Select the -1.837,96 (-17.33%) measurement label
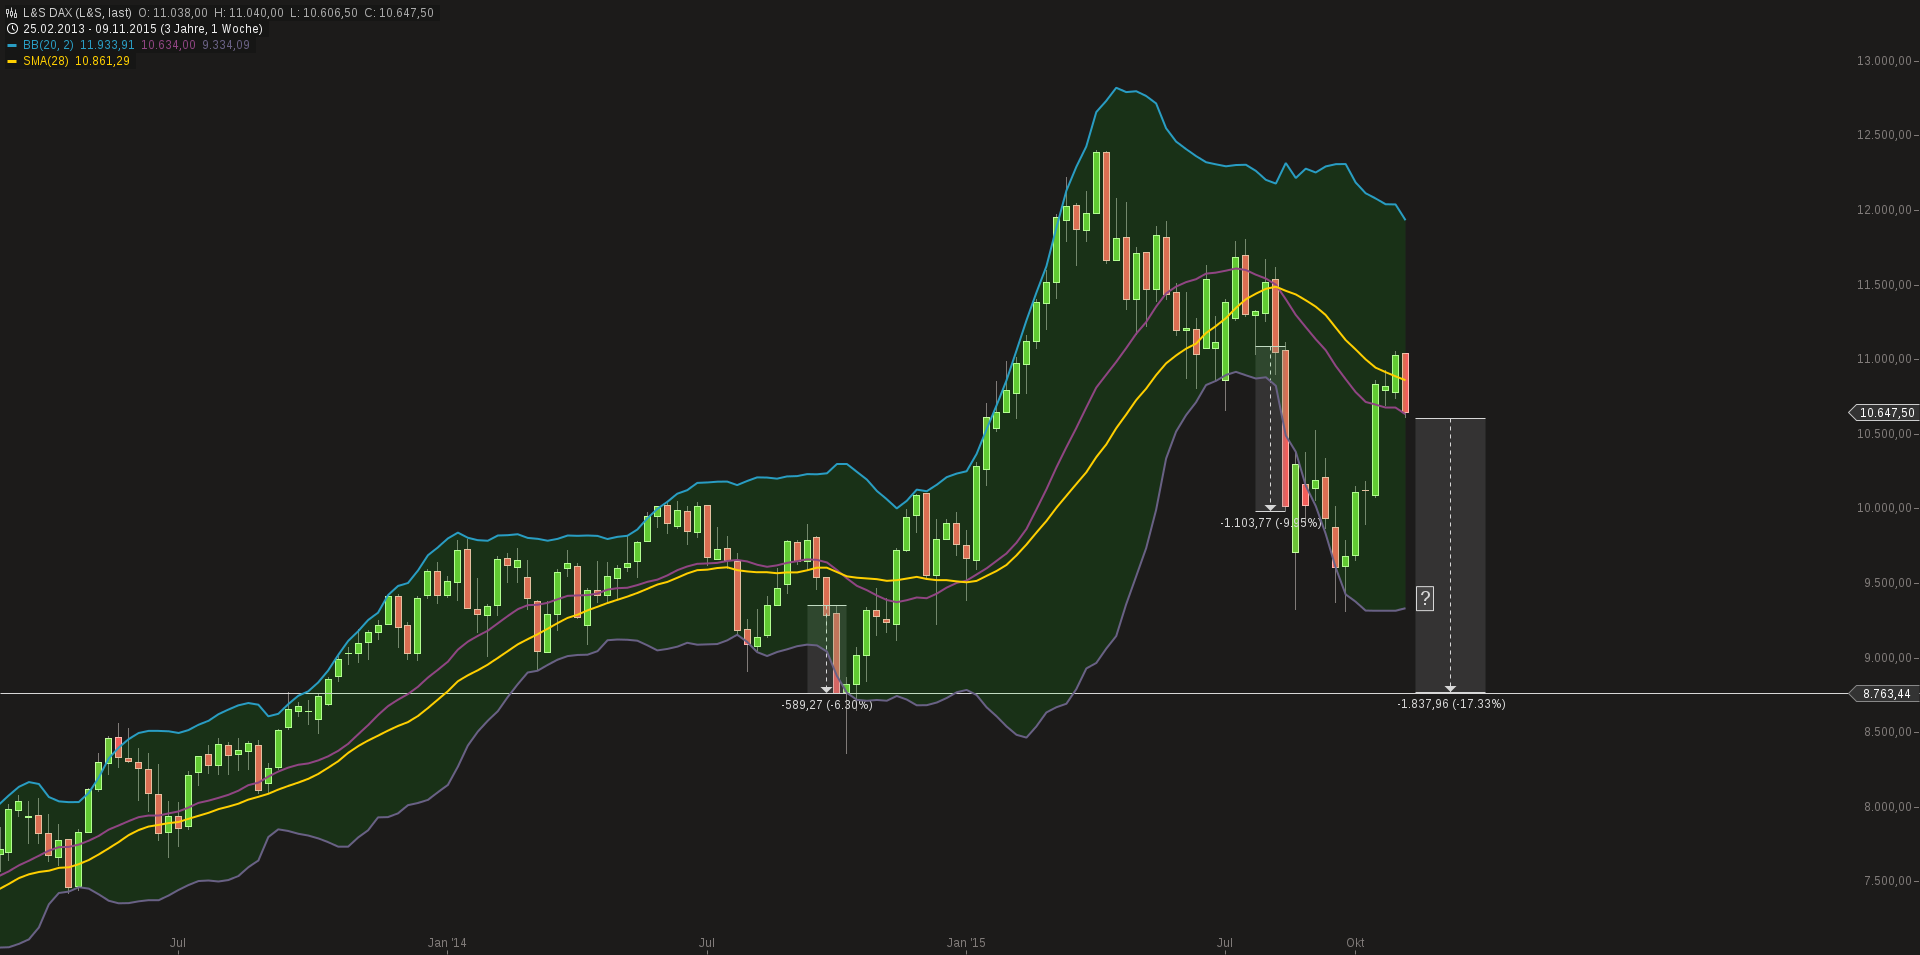 [1451, 704]
